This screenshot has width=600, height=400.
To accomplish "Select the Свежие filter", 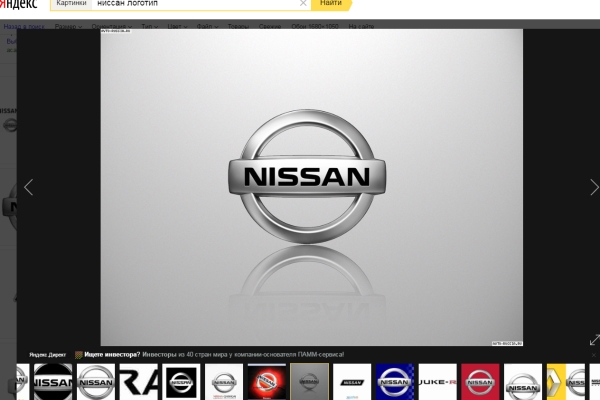I will (270, 26).
